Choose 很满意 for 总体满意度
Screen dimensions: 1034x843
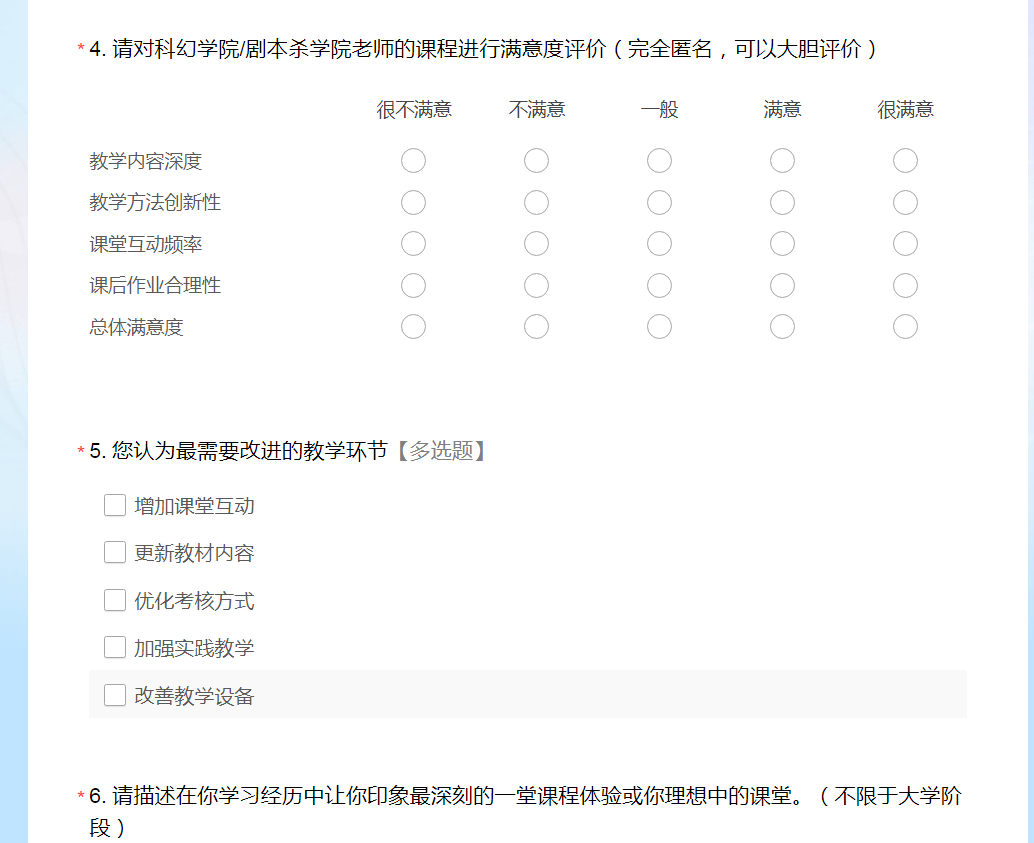click(x=905, y=327)
